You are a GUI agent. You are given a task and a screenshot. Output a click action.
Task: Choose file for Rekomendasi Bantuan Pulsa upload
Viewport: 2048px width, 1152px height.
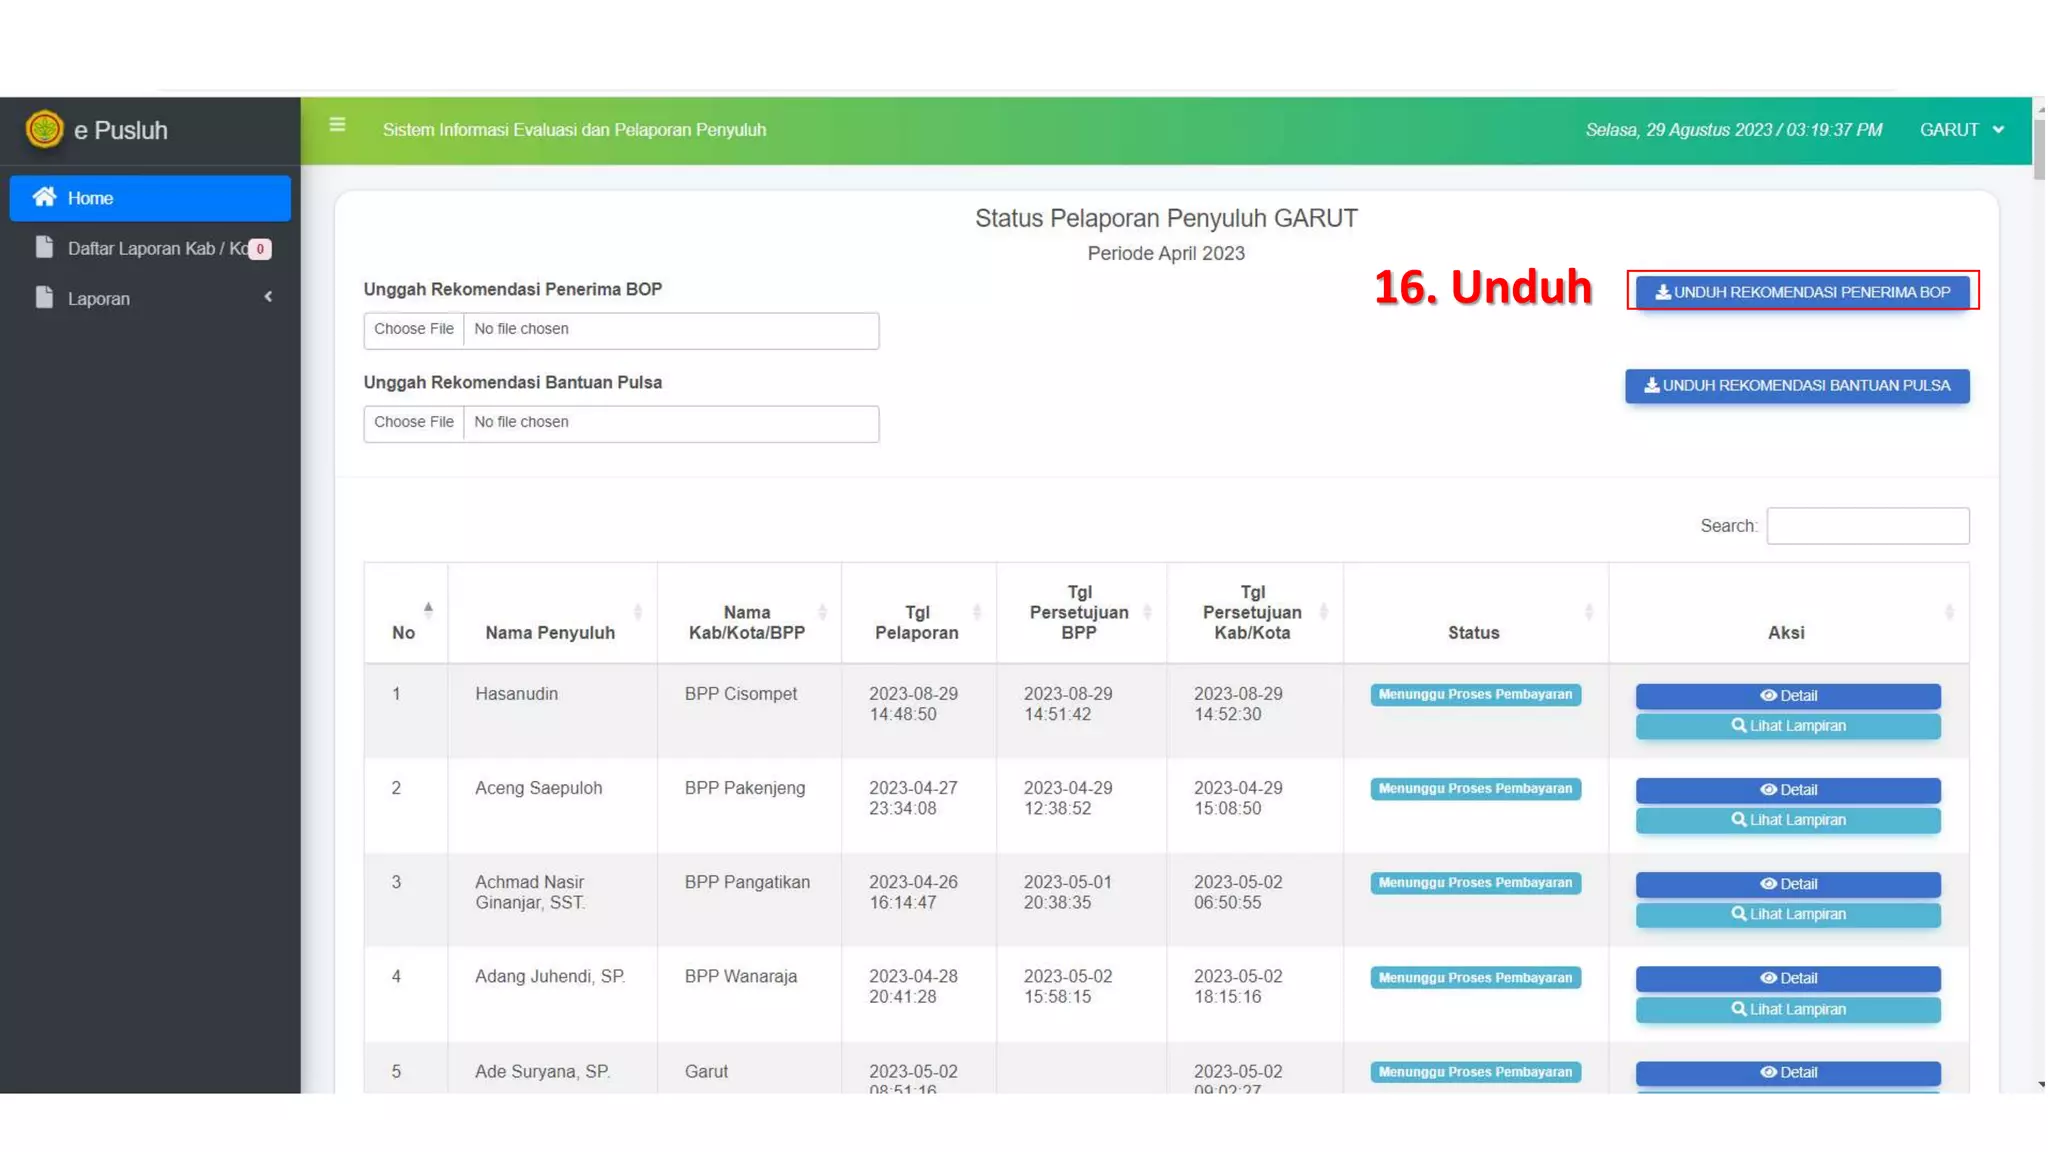pyautogui.click(x=414, y=423)
